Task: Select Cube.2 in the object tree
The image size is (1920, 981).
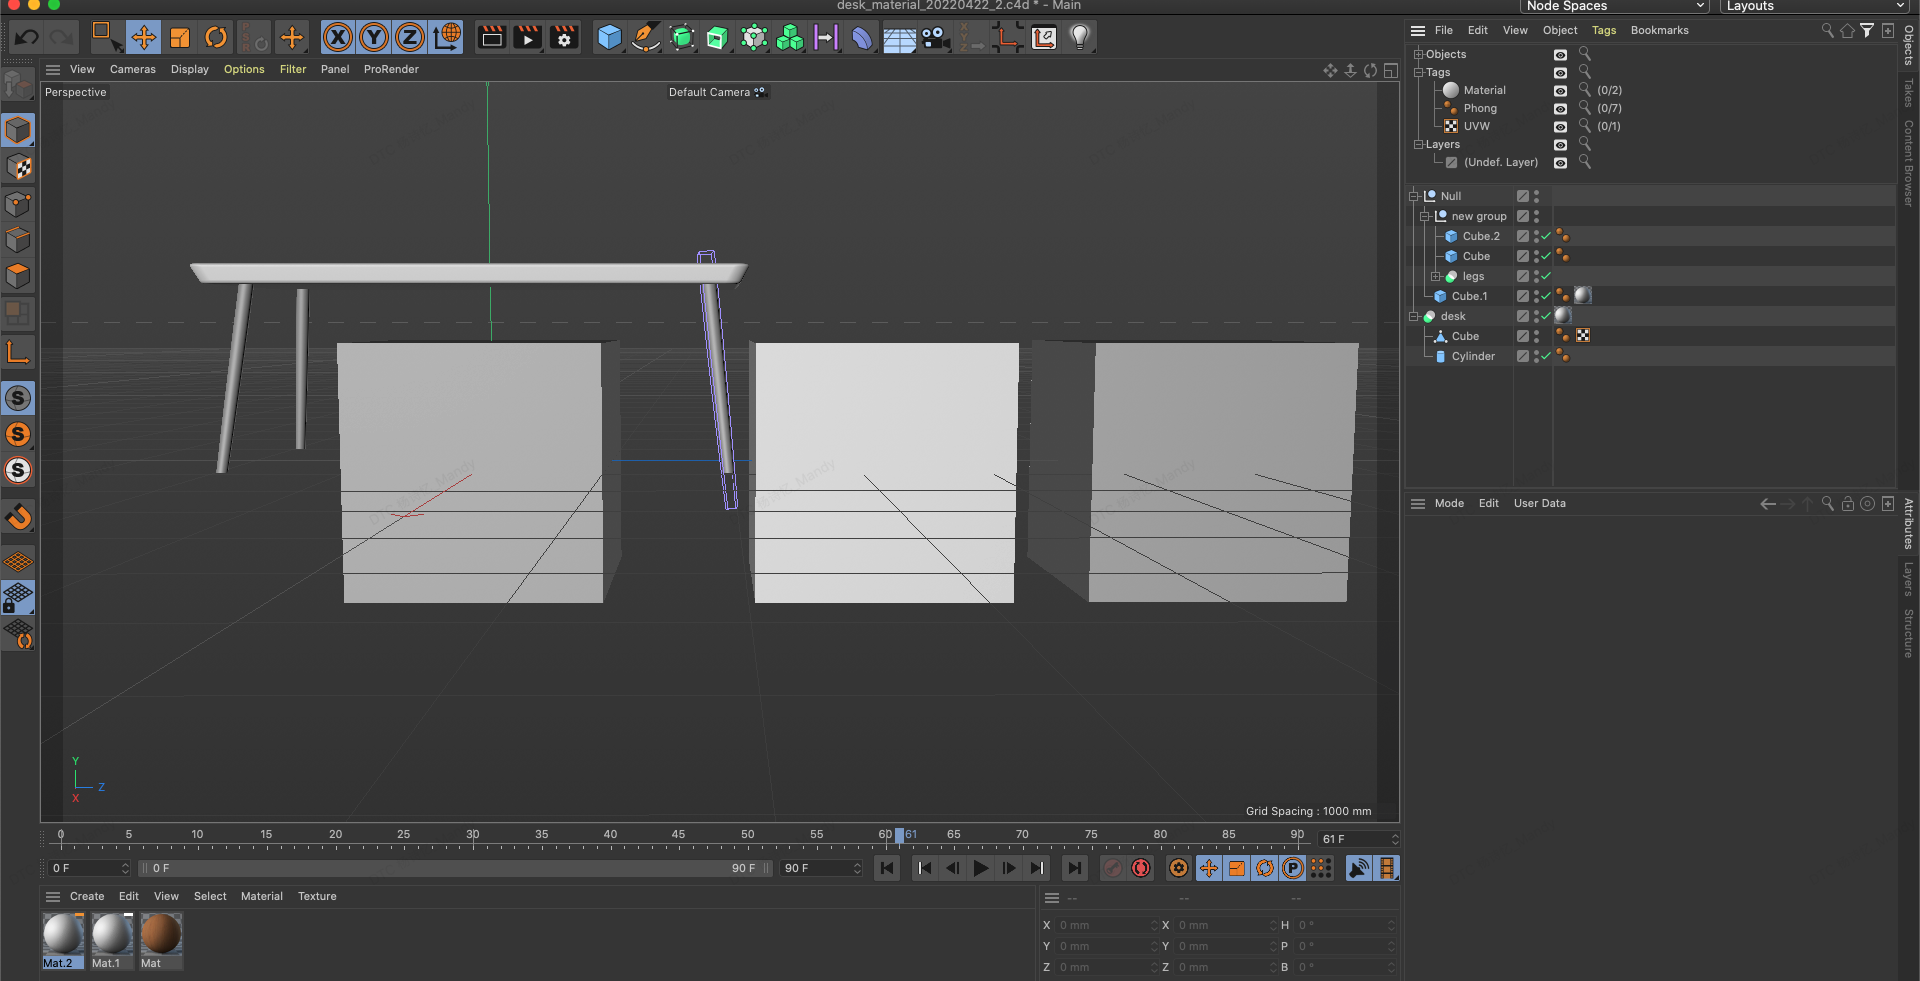Action: (x=1480, y=236)
